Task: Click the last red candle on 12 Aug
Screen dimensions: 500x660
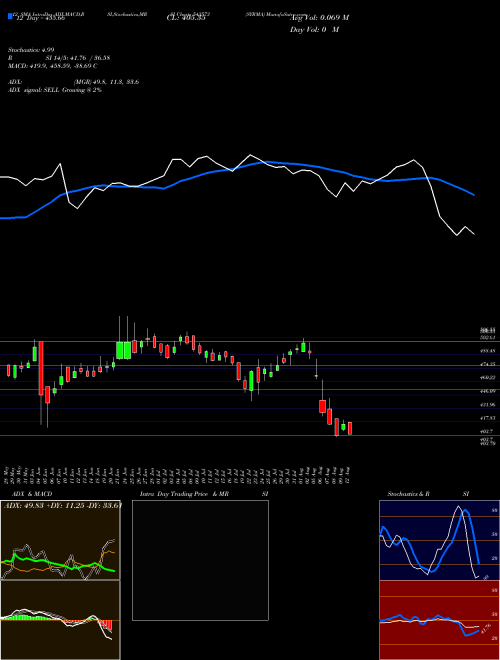Action: (x=350, y=428)
